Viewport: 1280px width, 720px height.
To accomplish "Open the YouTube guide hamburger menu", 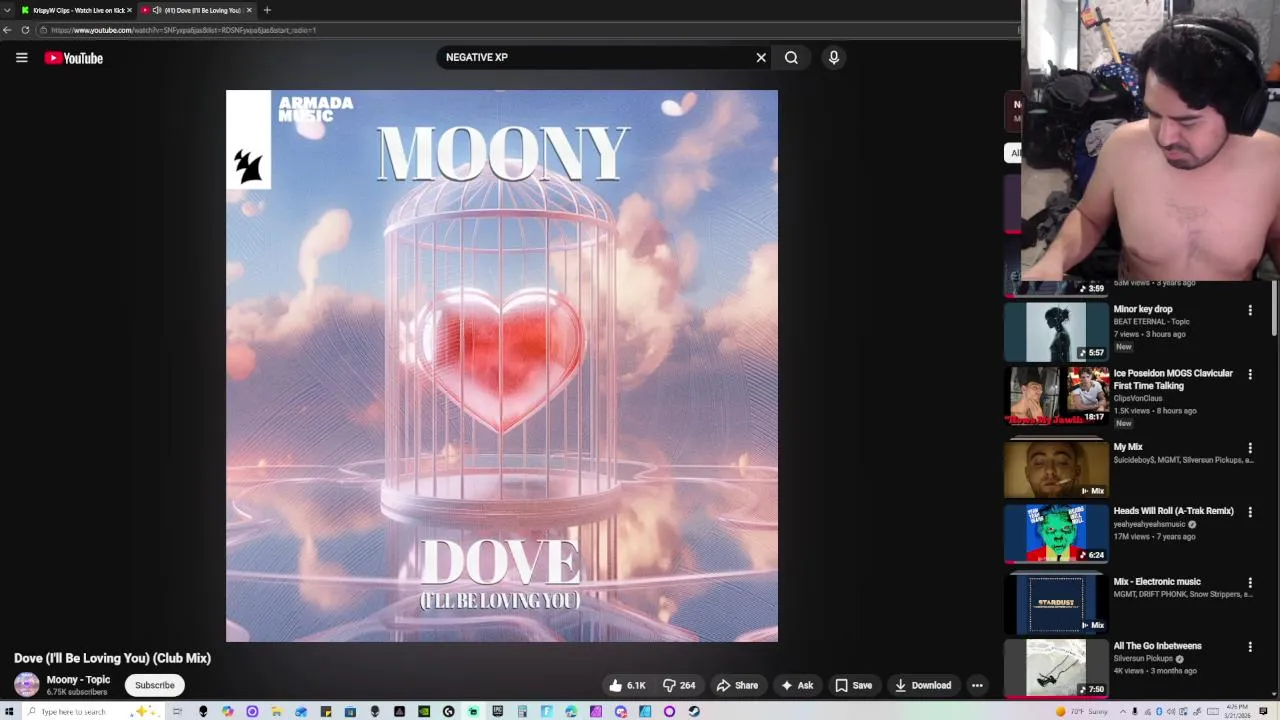I will [21, 58].
